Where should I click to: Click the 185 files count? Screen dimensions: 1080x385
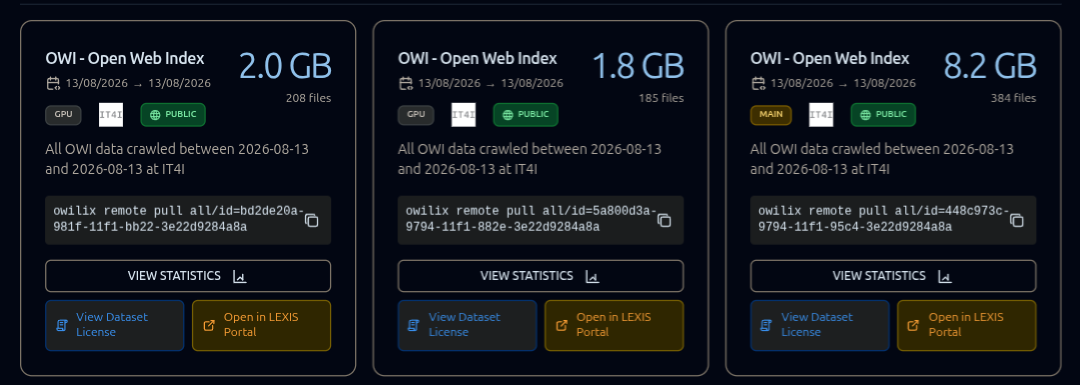click(x=661, y=98)
